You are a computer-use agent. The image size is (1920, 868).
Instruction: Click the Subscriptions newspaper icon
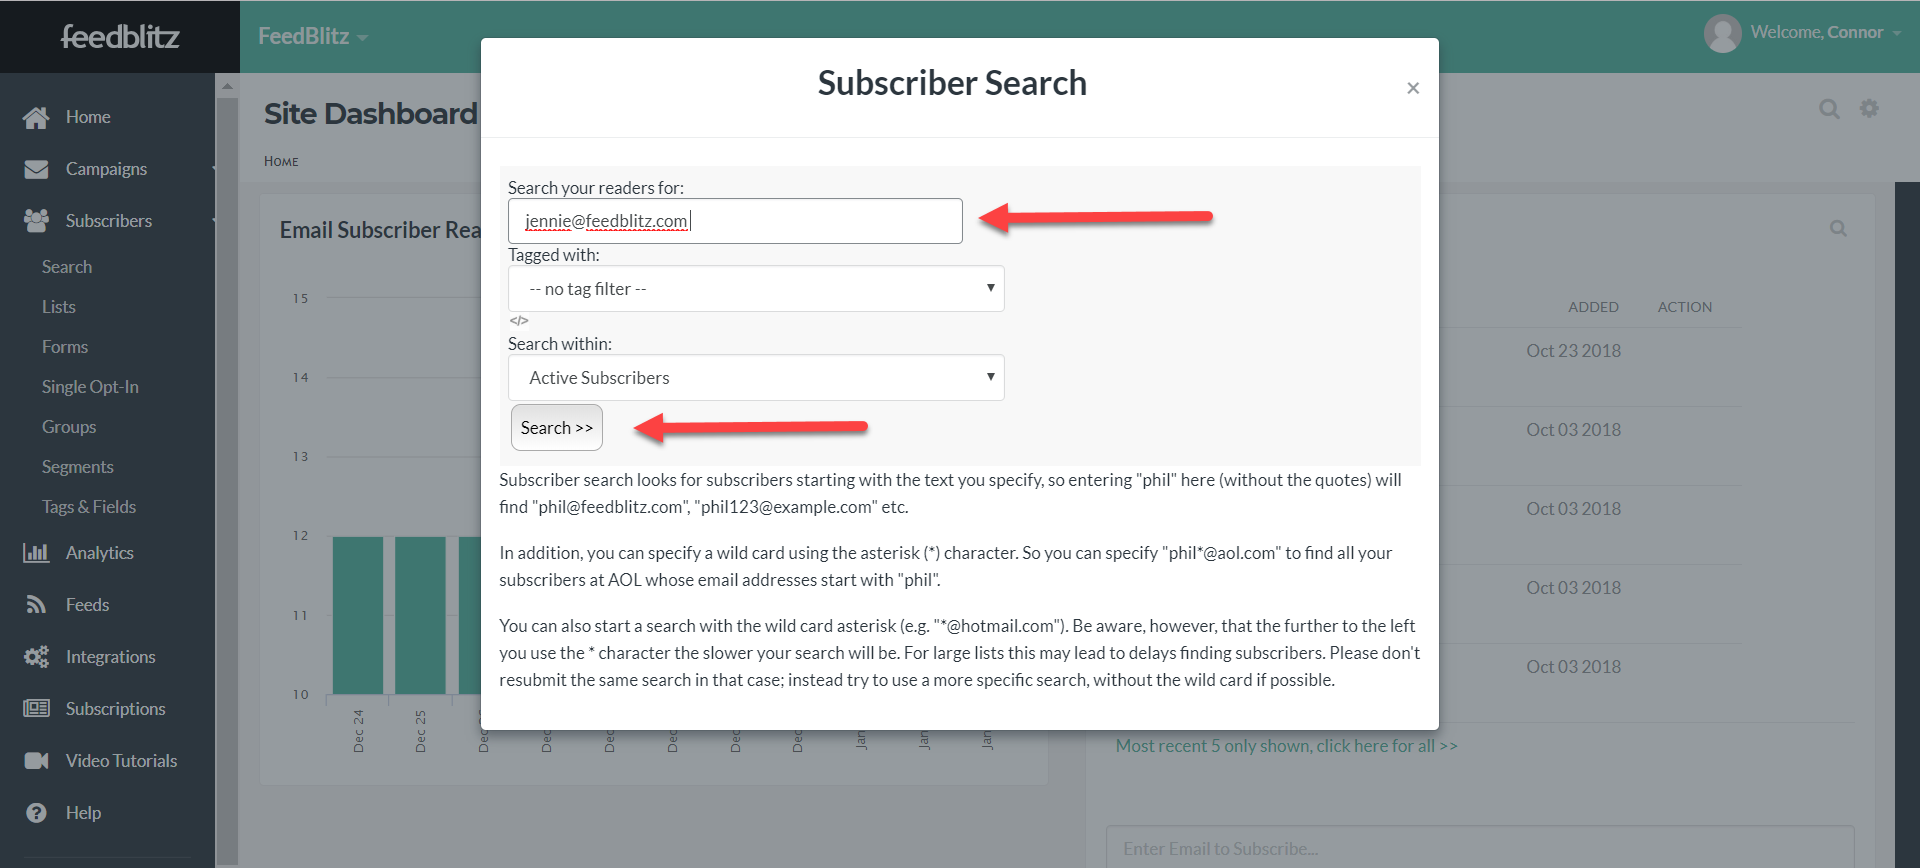(36, 709)
